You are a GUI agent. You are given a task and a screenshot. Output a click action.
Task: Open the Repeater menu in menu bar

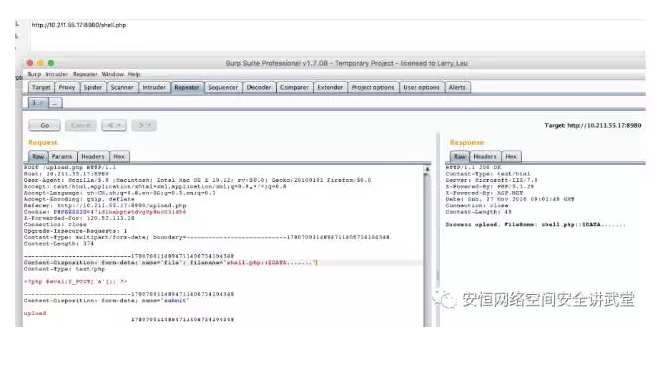click(85, 74)
